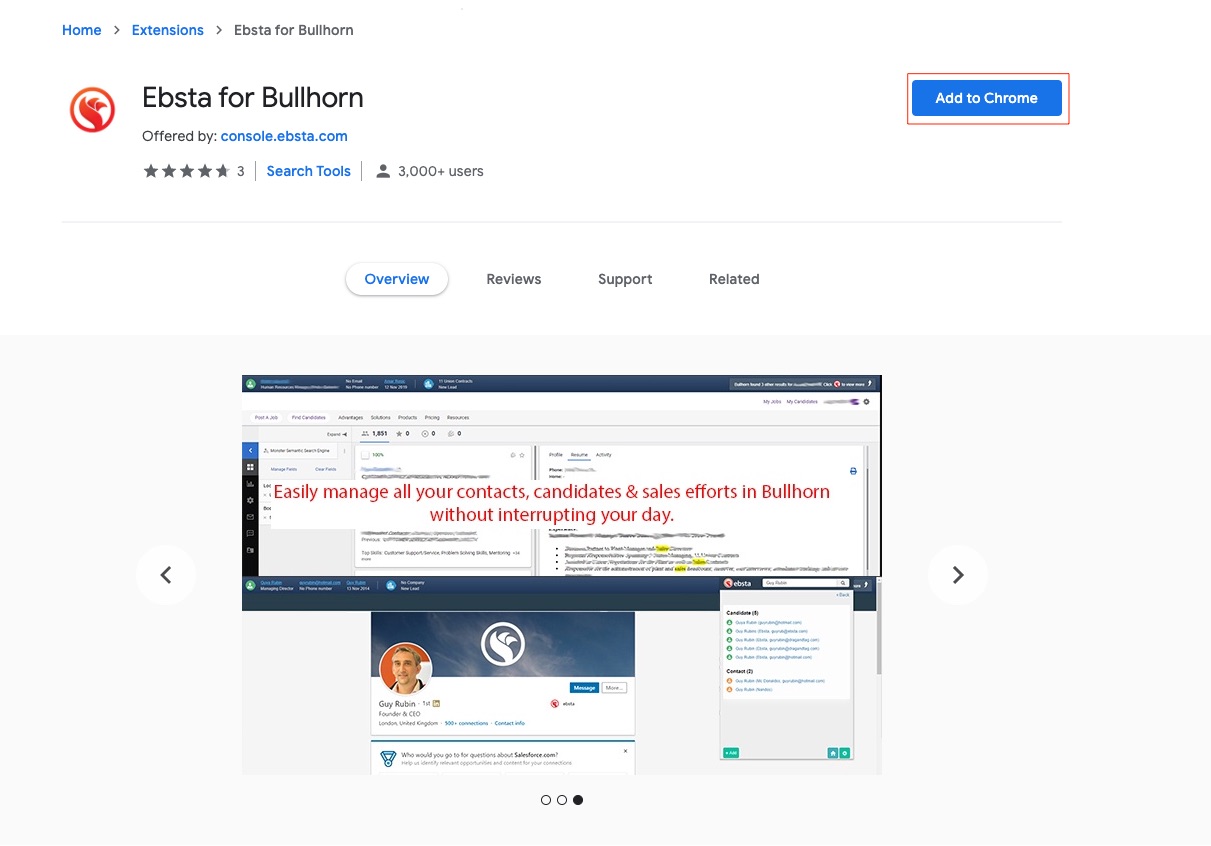1211x846 pixels.
Task: Click the users person icon
Action: click(x=383, y=171)
